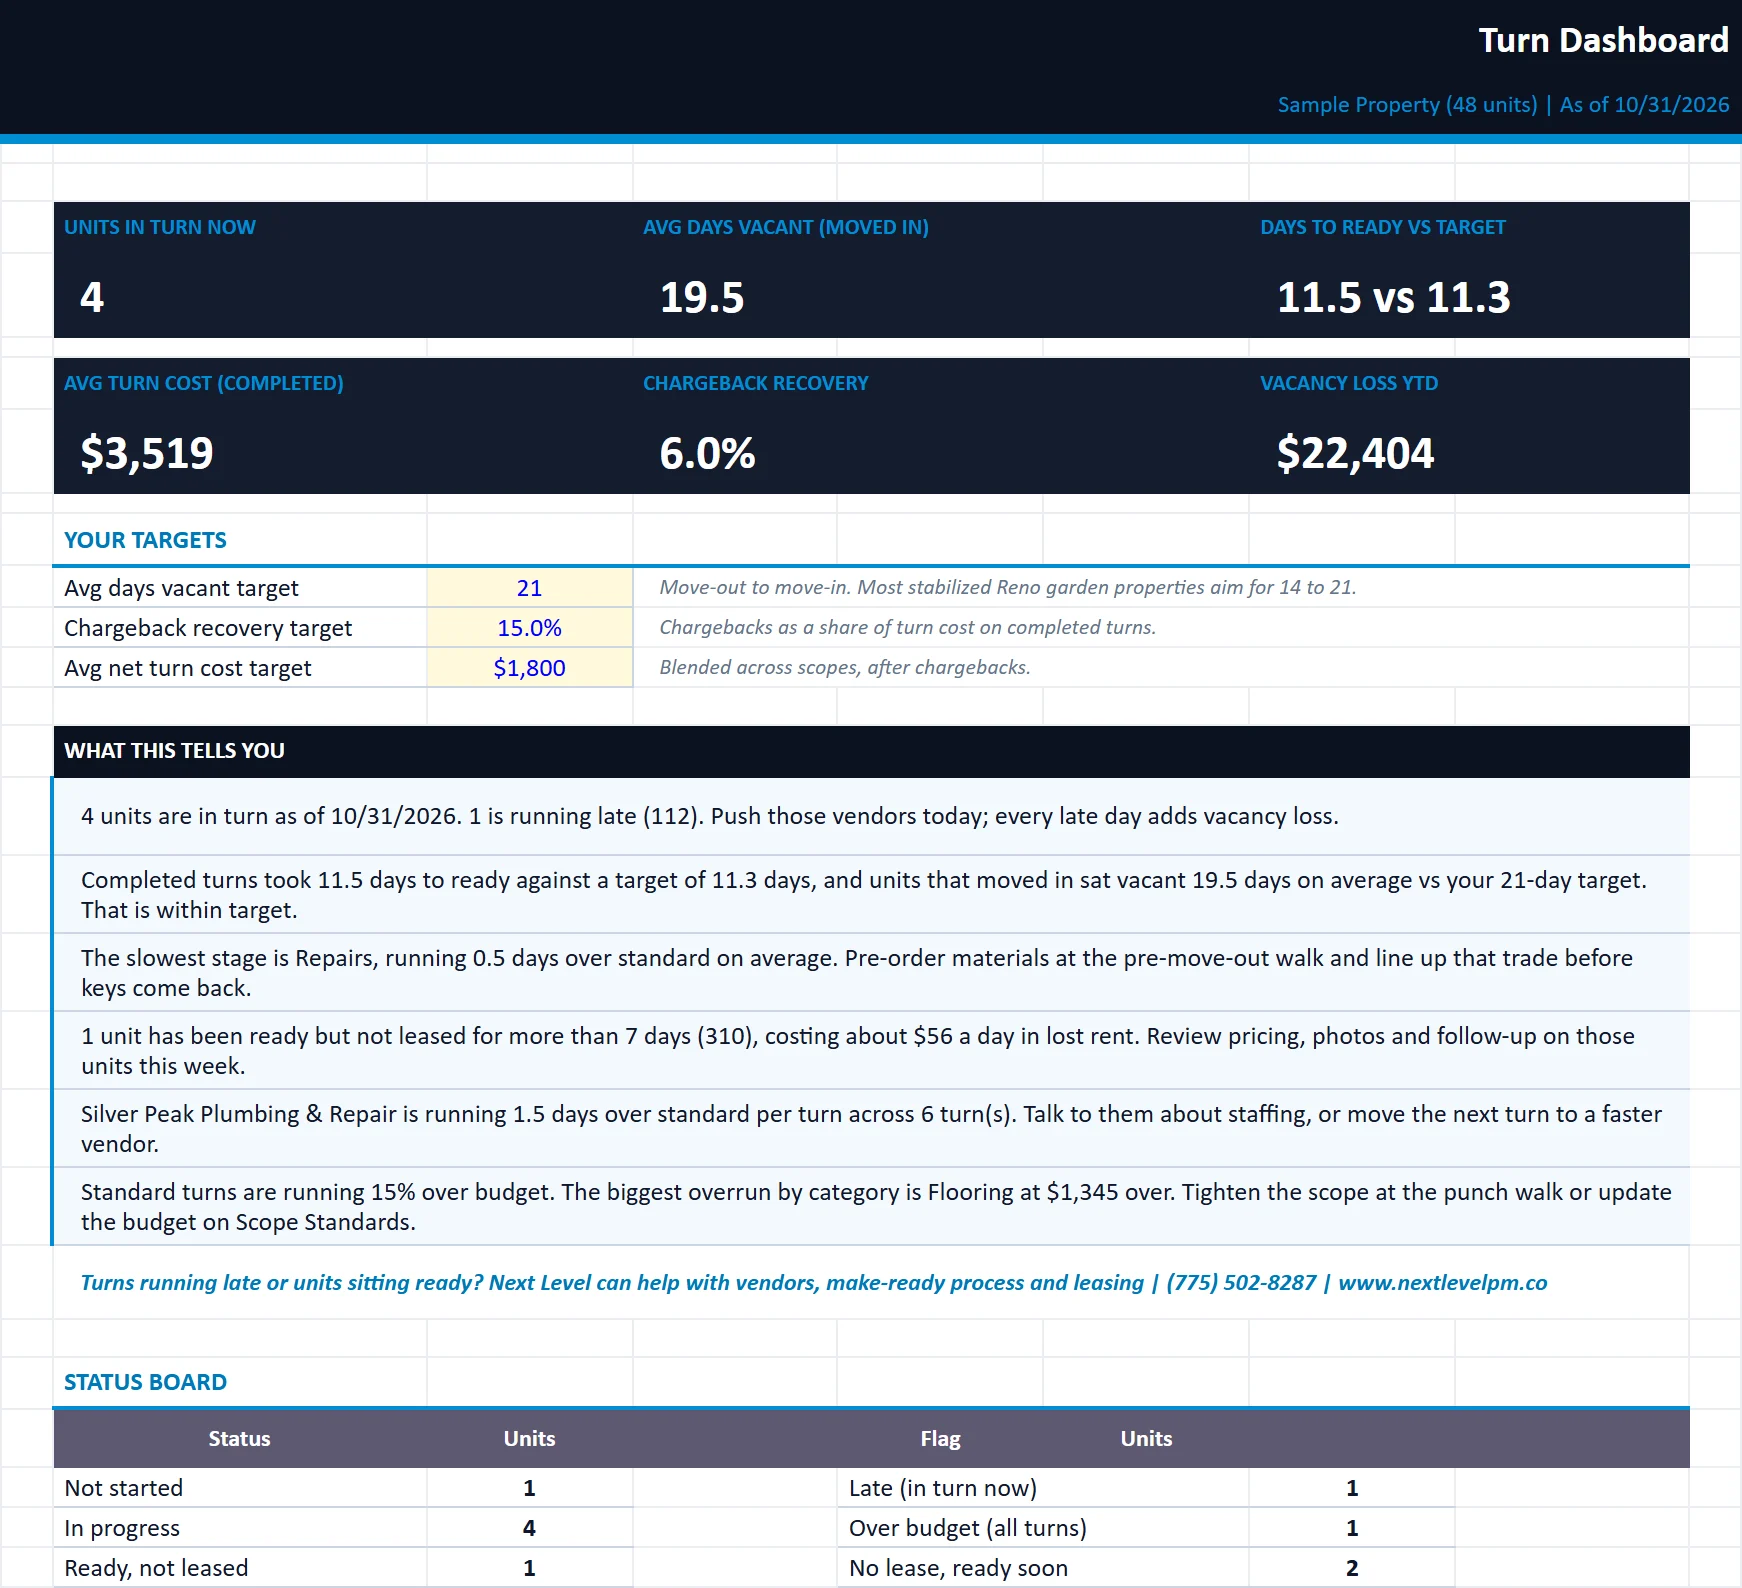Select the 'slowest stage is Repairs' insight
1742x1588 pixels.
(x=871, y=973)
